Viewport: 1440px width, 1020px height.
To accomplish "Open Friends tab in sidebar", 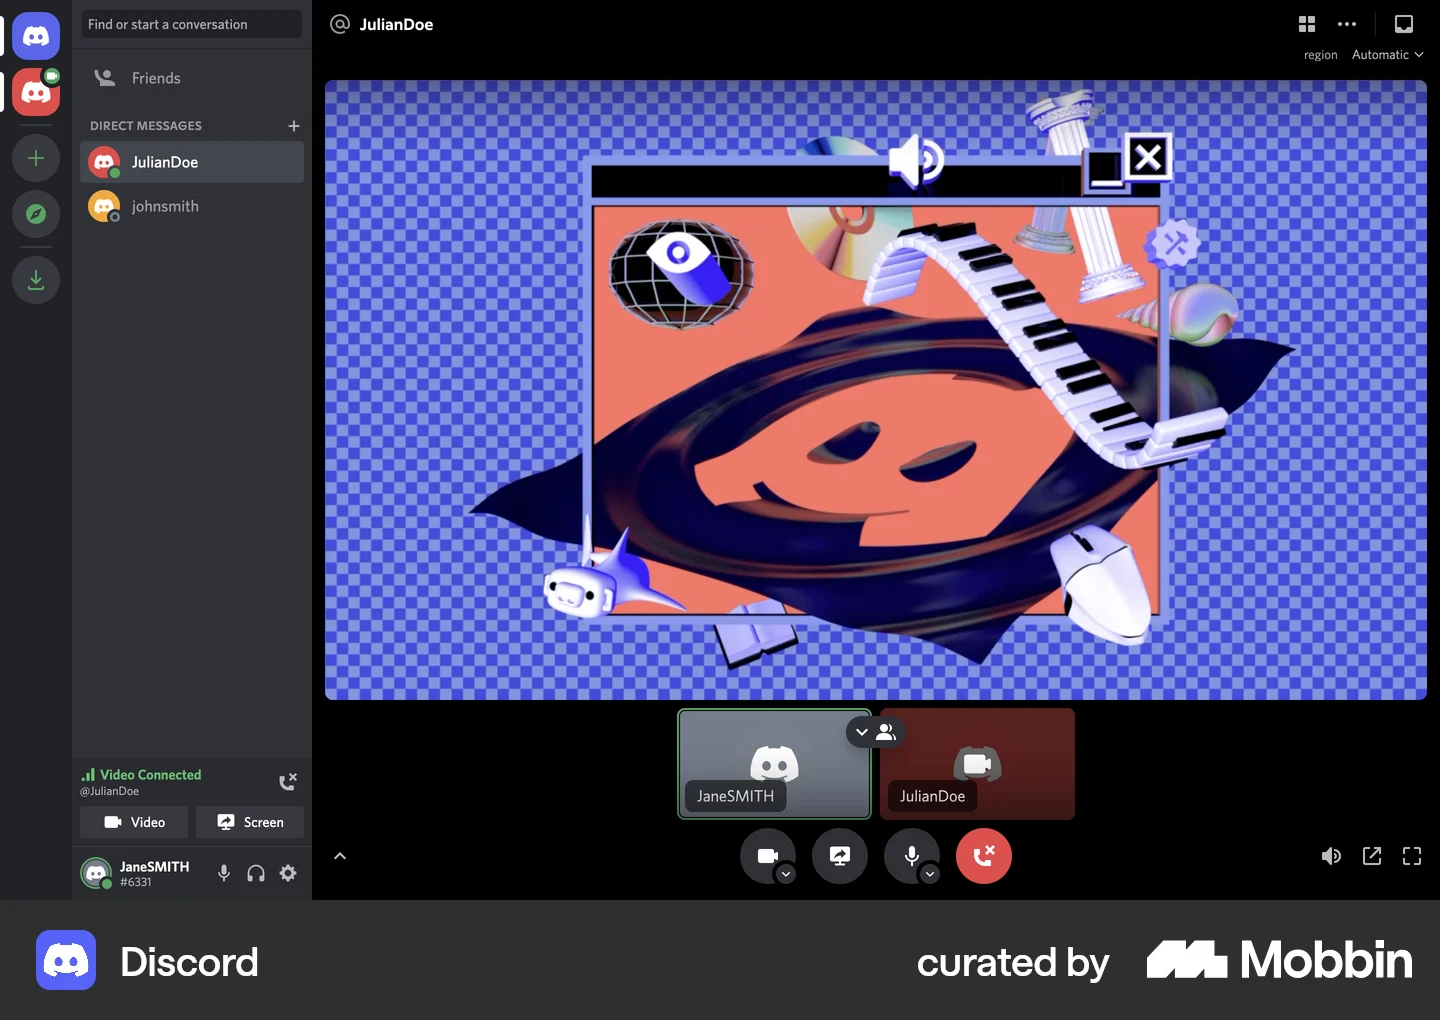I will pyautogui.click(x=192, y=78).
